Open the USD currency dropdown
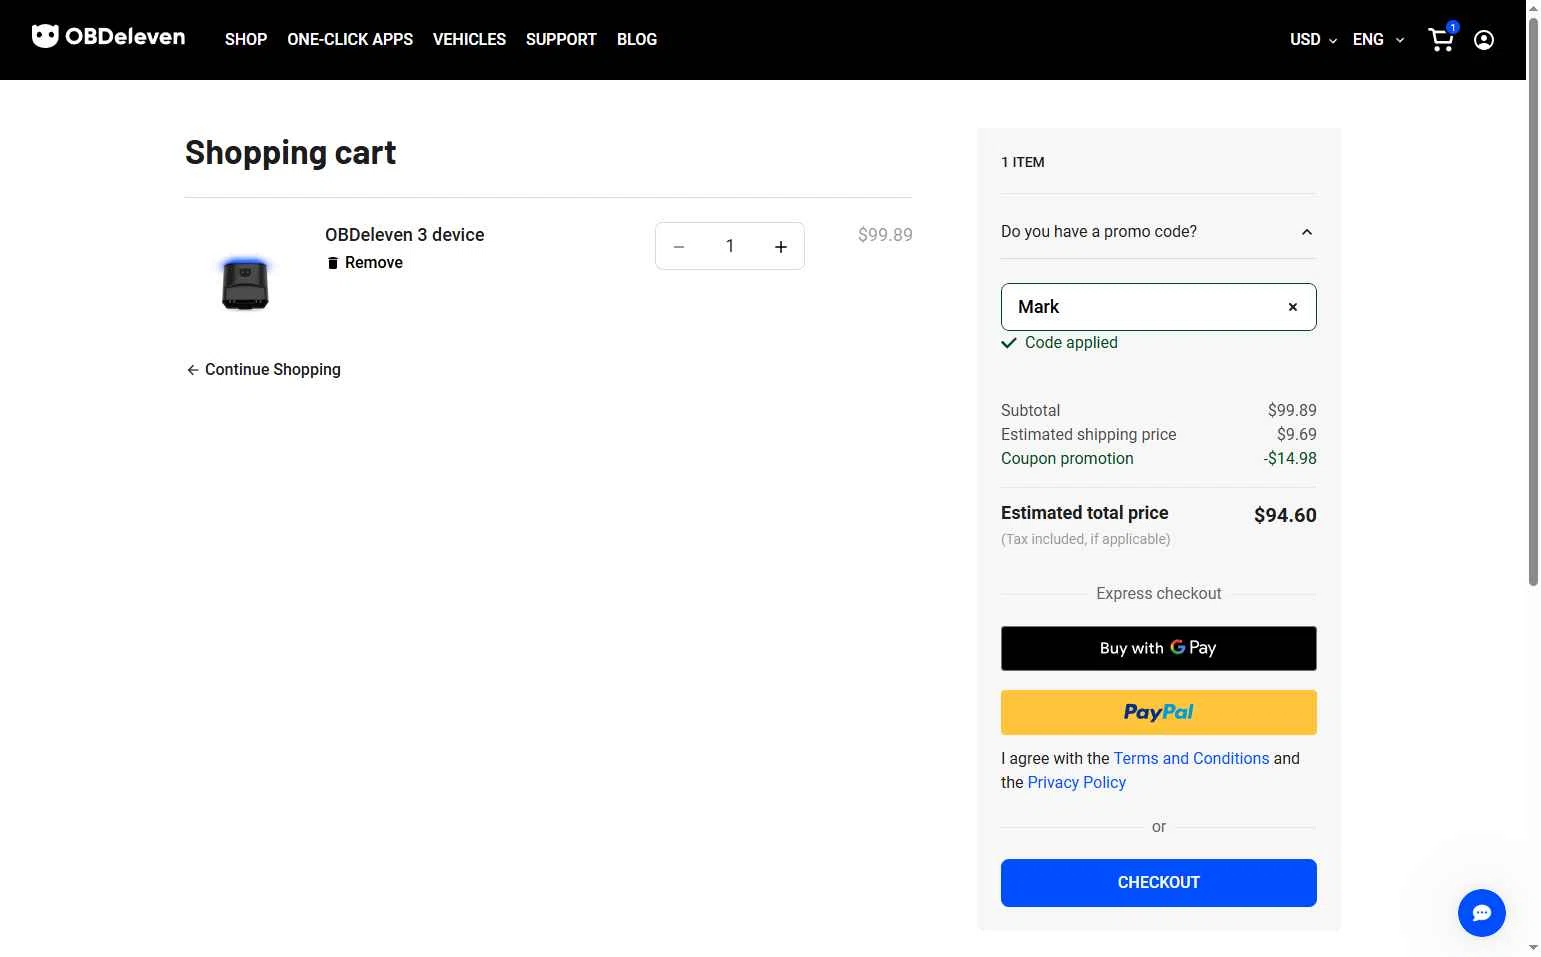Screen dimensions: 1541x957 pos(1313,40)
